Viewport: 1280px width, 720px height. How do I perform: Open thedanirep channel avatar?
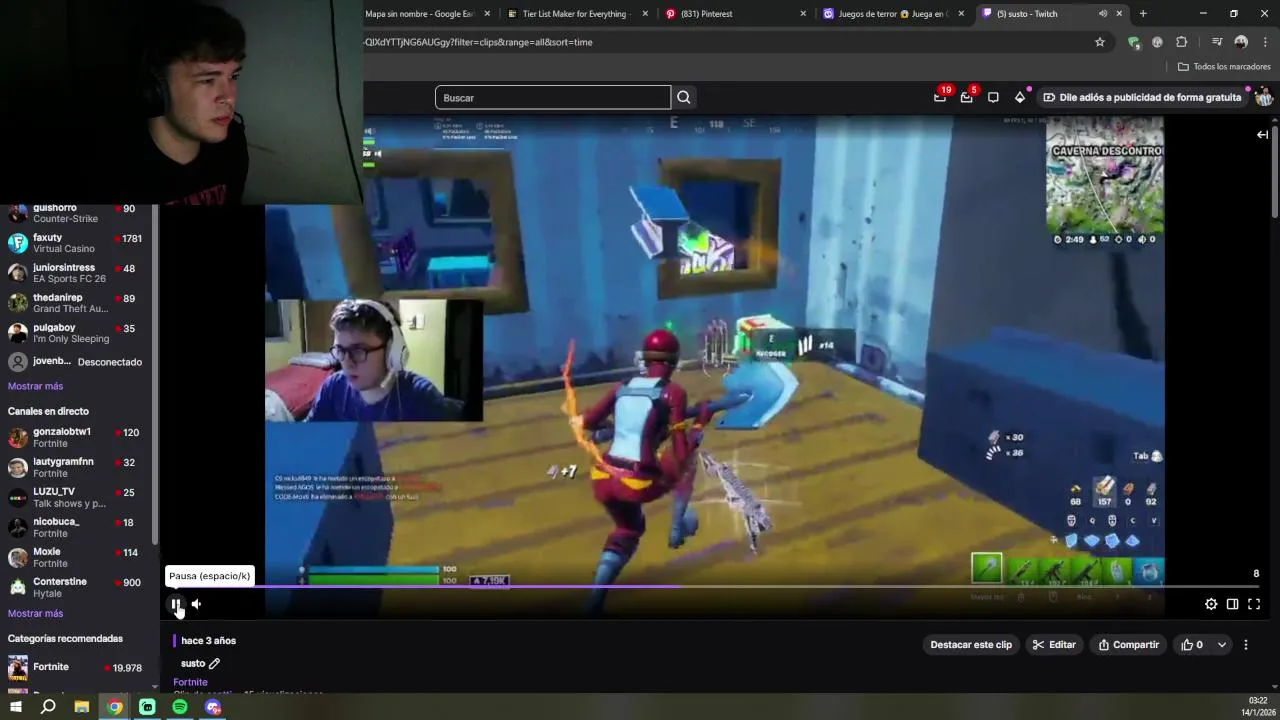[18, 303]
